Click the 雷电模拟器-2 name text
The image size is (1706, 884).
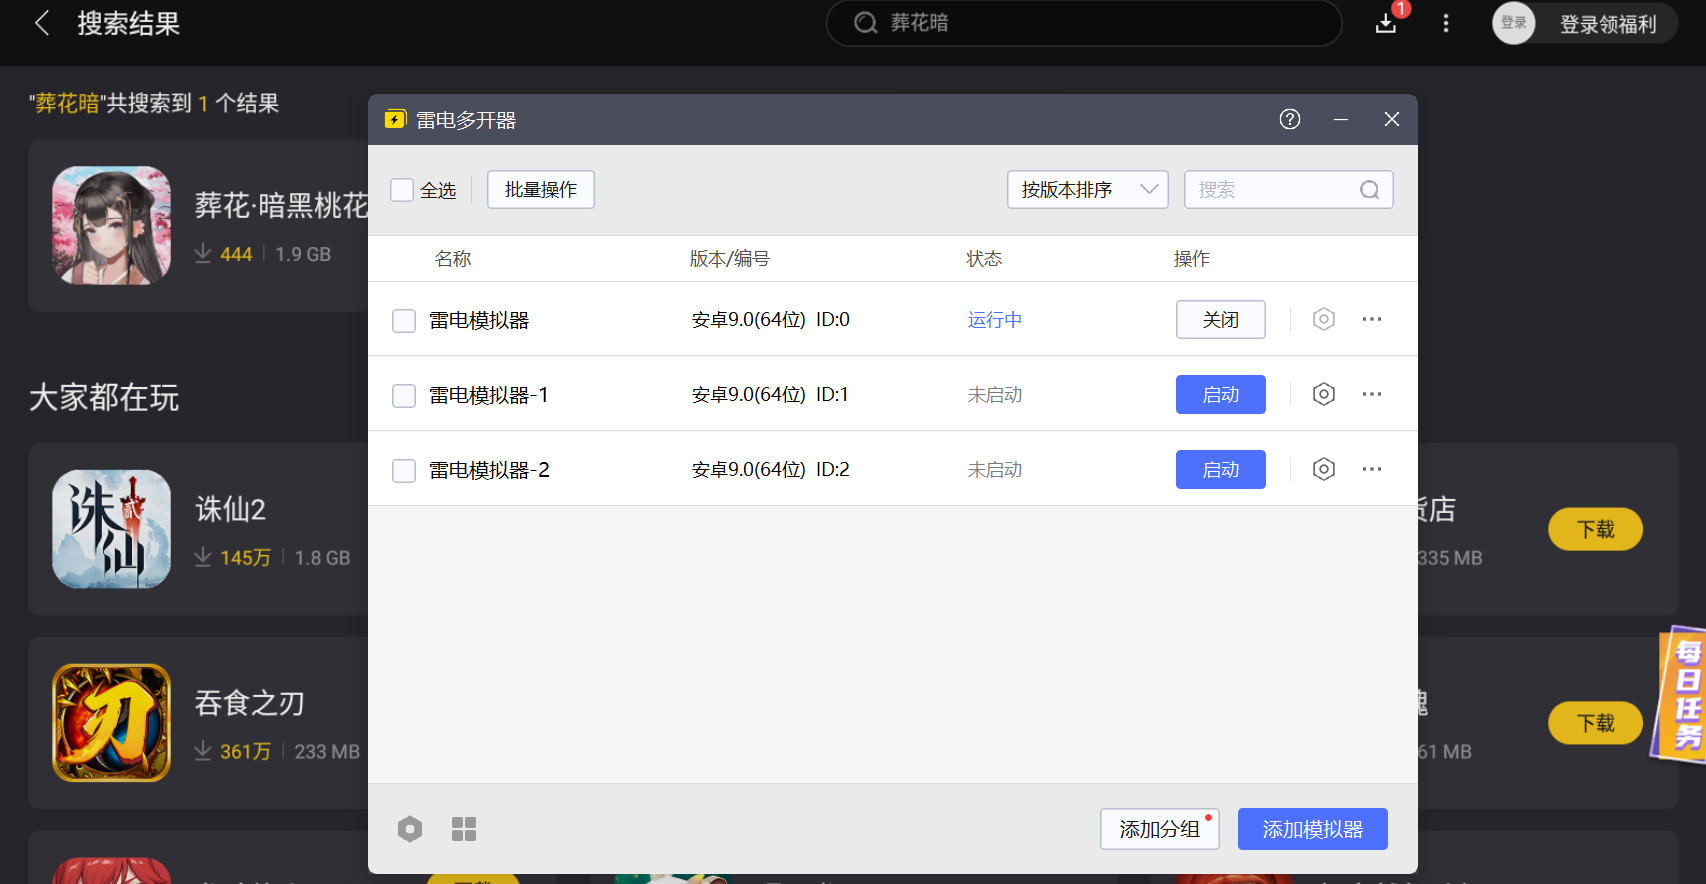[490, 470]
